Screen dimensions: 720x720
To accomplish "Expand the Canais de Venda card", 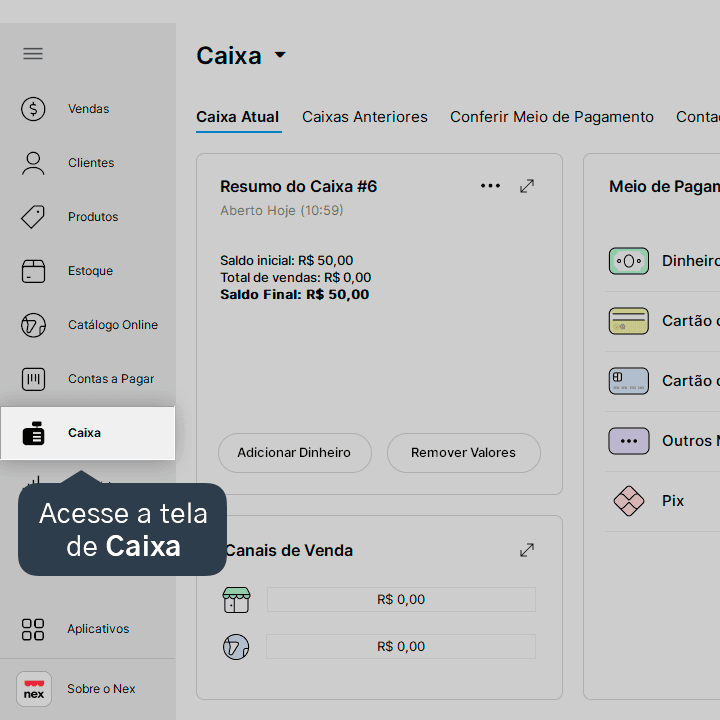I will click(x=527, y=550).
